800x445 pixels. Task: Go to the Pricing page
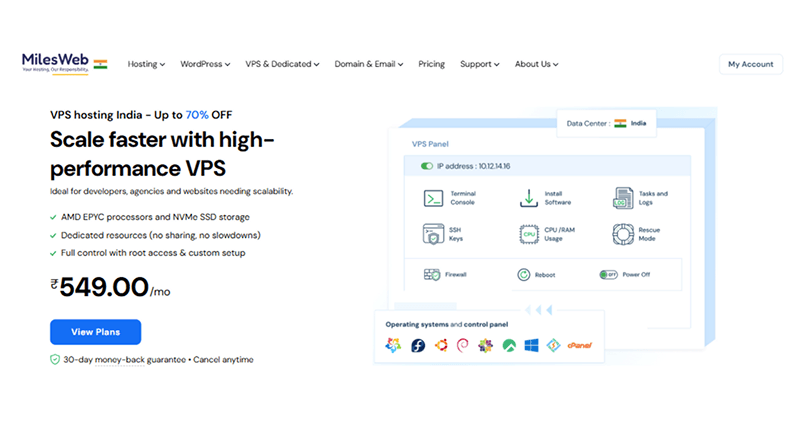pyautogui.click(x=432, y=64)
